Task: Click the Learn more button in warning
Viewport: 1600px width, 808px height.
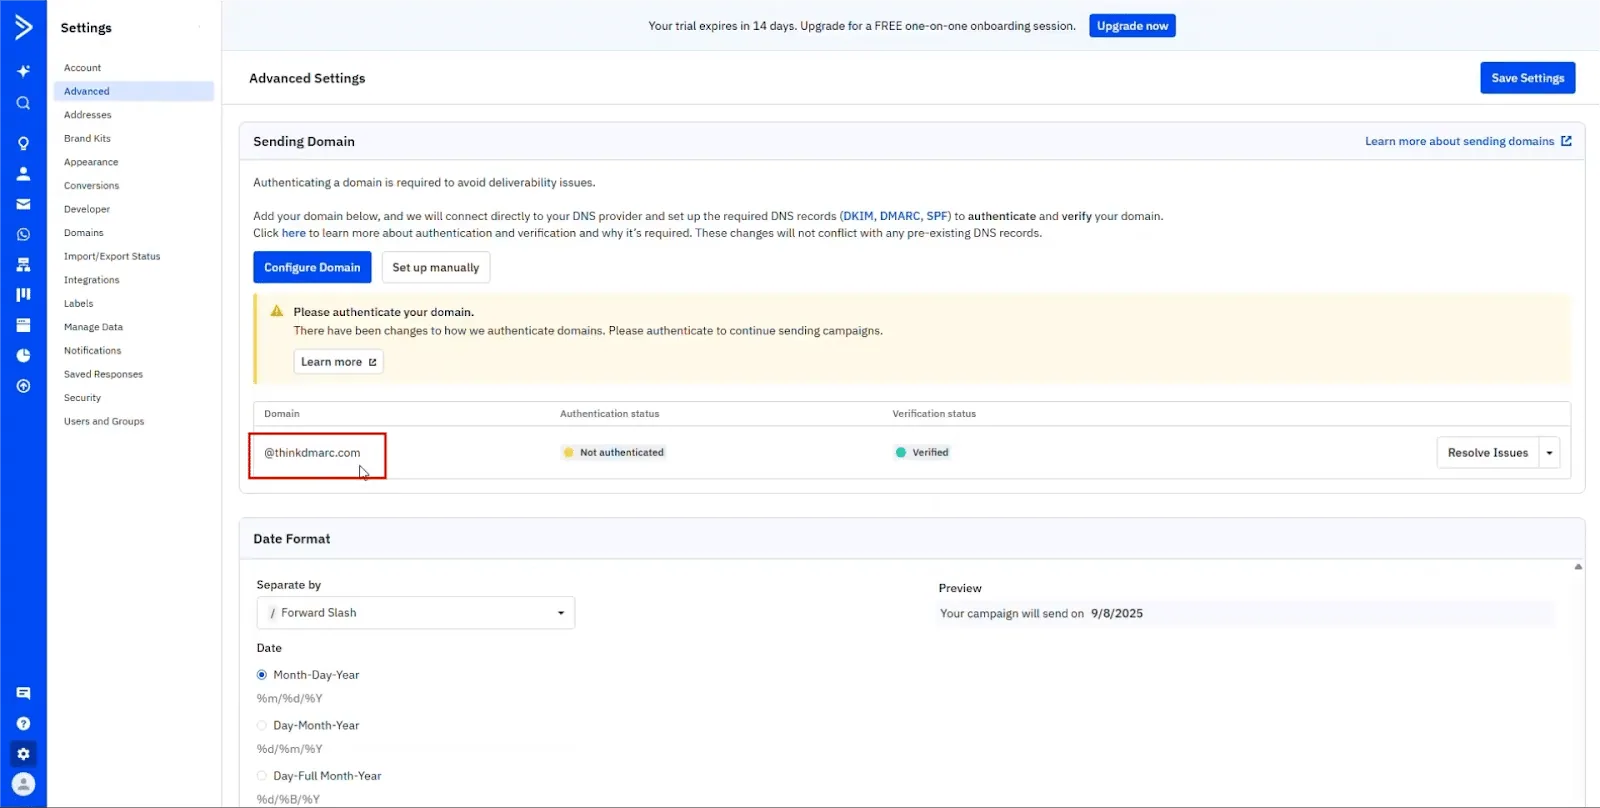Action: (x=338, y=362)
